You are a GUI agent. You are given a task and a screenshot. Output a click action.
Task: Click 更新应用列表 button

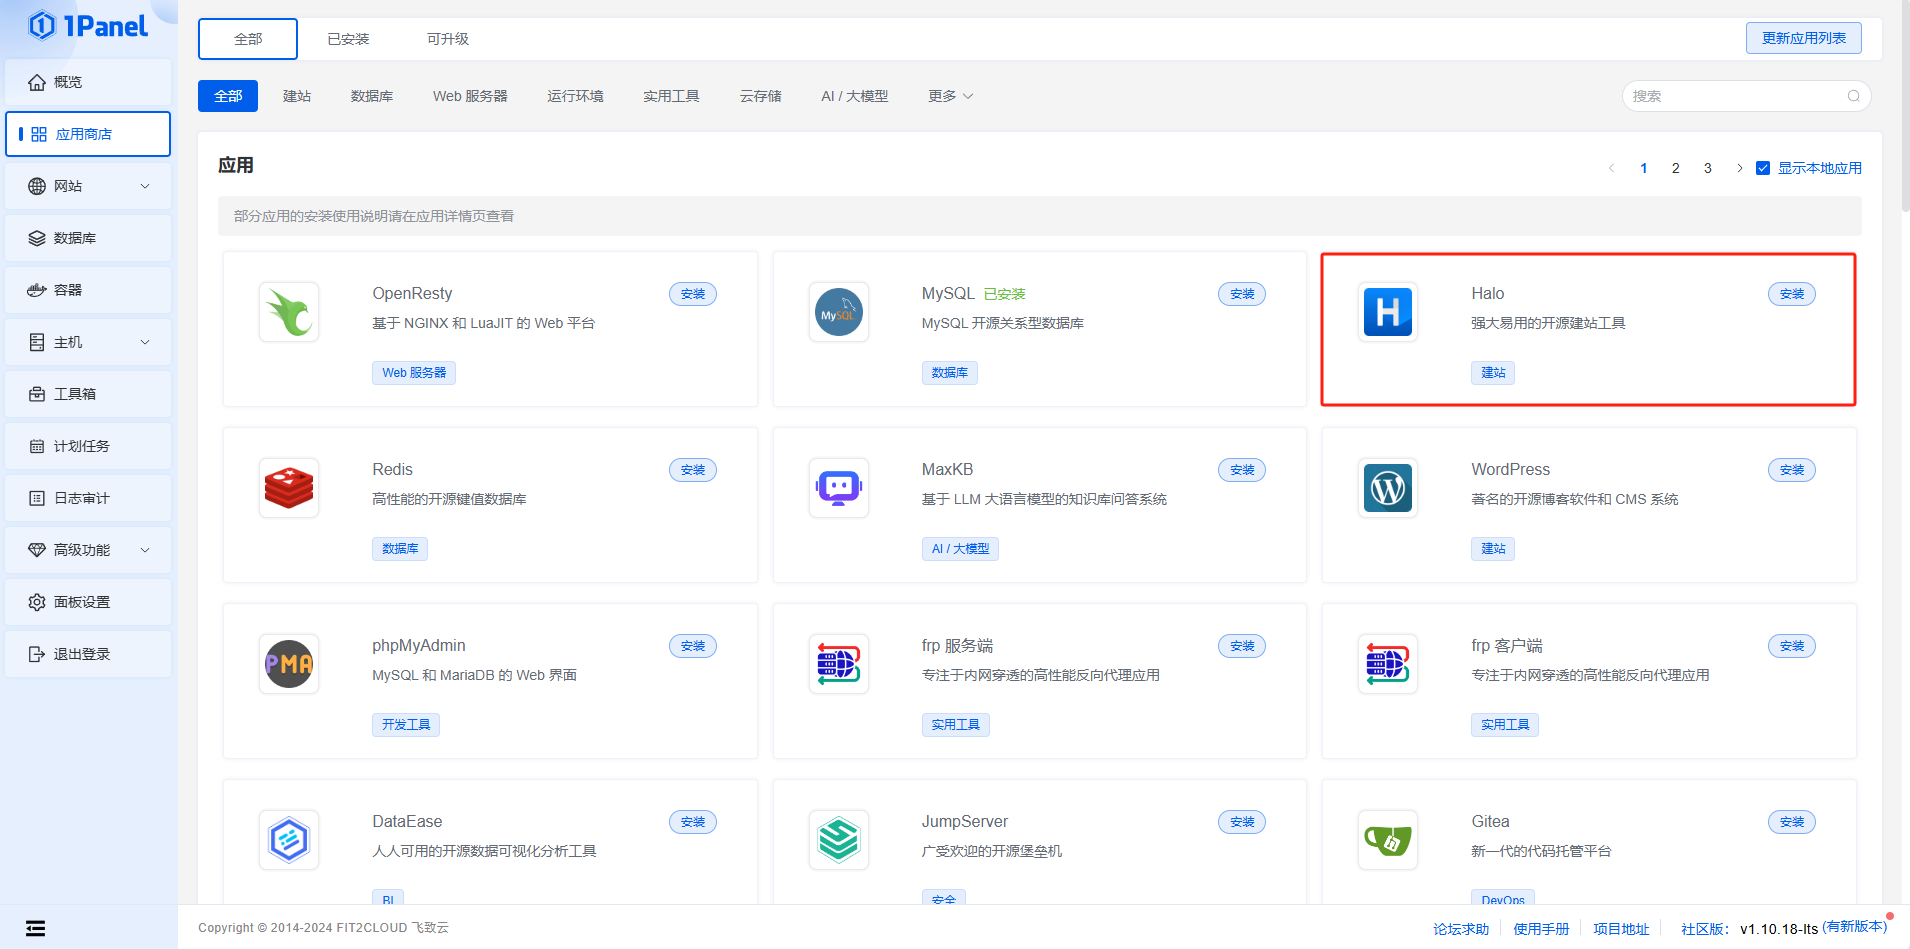[x=1804, y=38]
